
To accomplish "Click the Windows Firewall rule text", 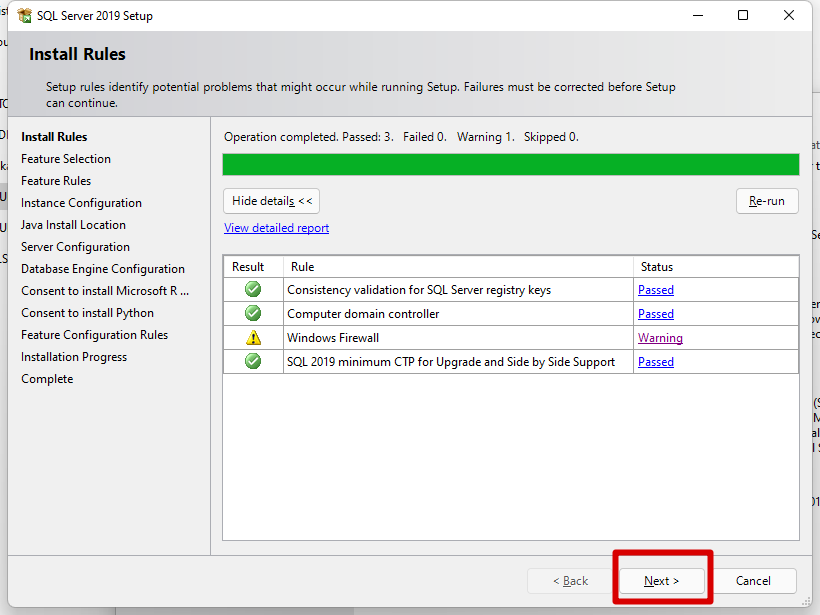I will pos(333,338).
